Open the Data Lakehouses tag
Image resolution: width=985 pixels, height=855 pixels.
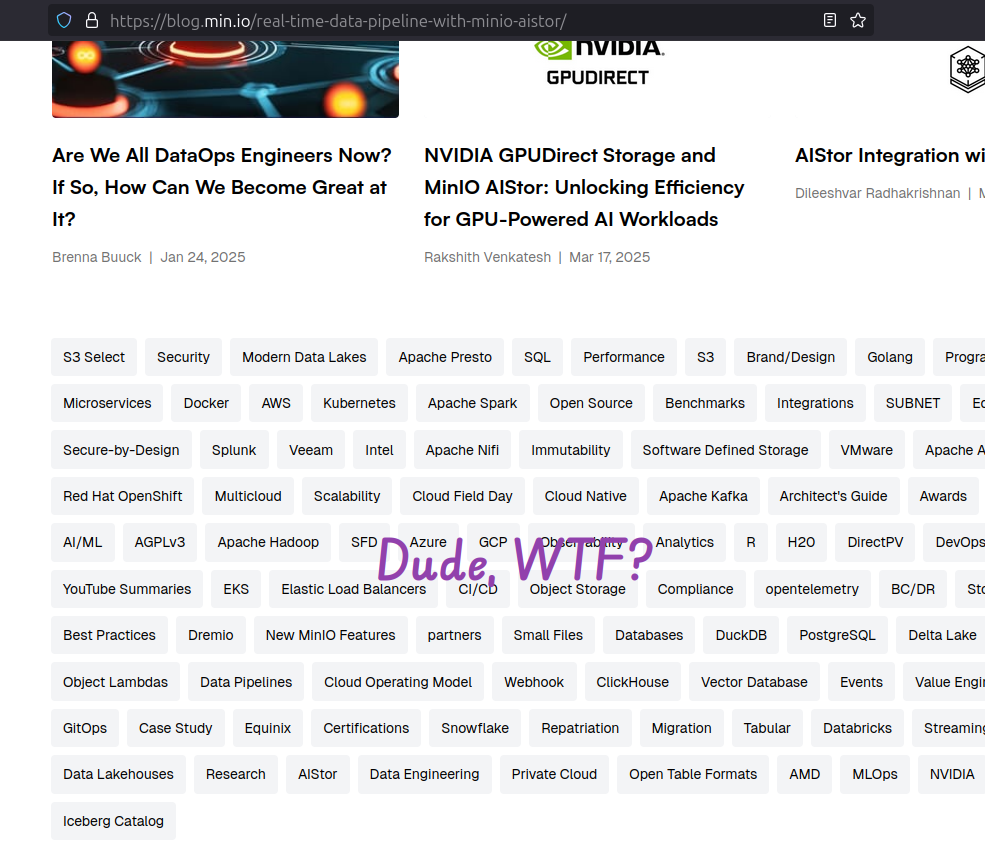coord(118,773)
